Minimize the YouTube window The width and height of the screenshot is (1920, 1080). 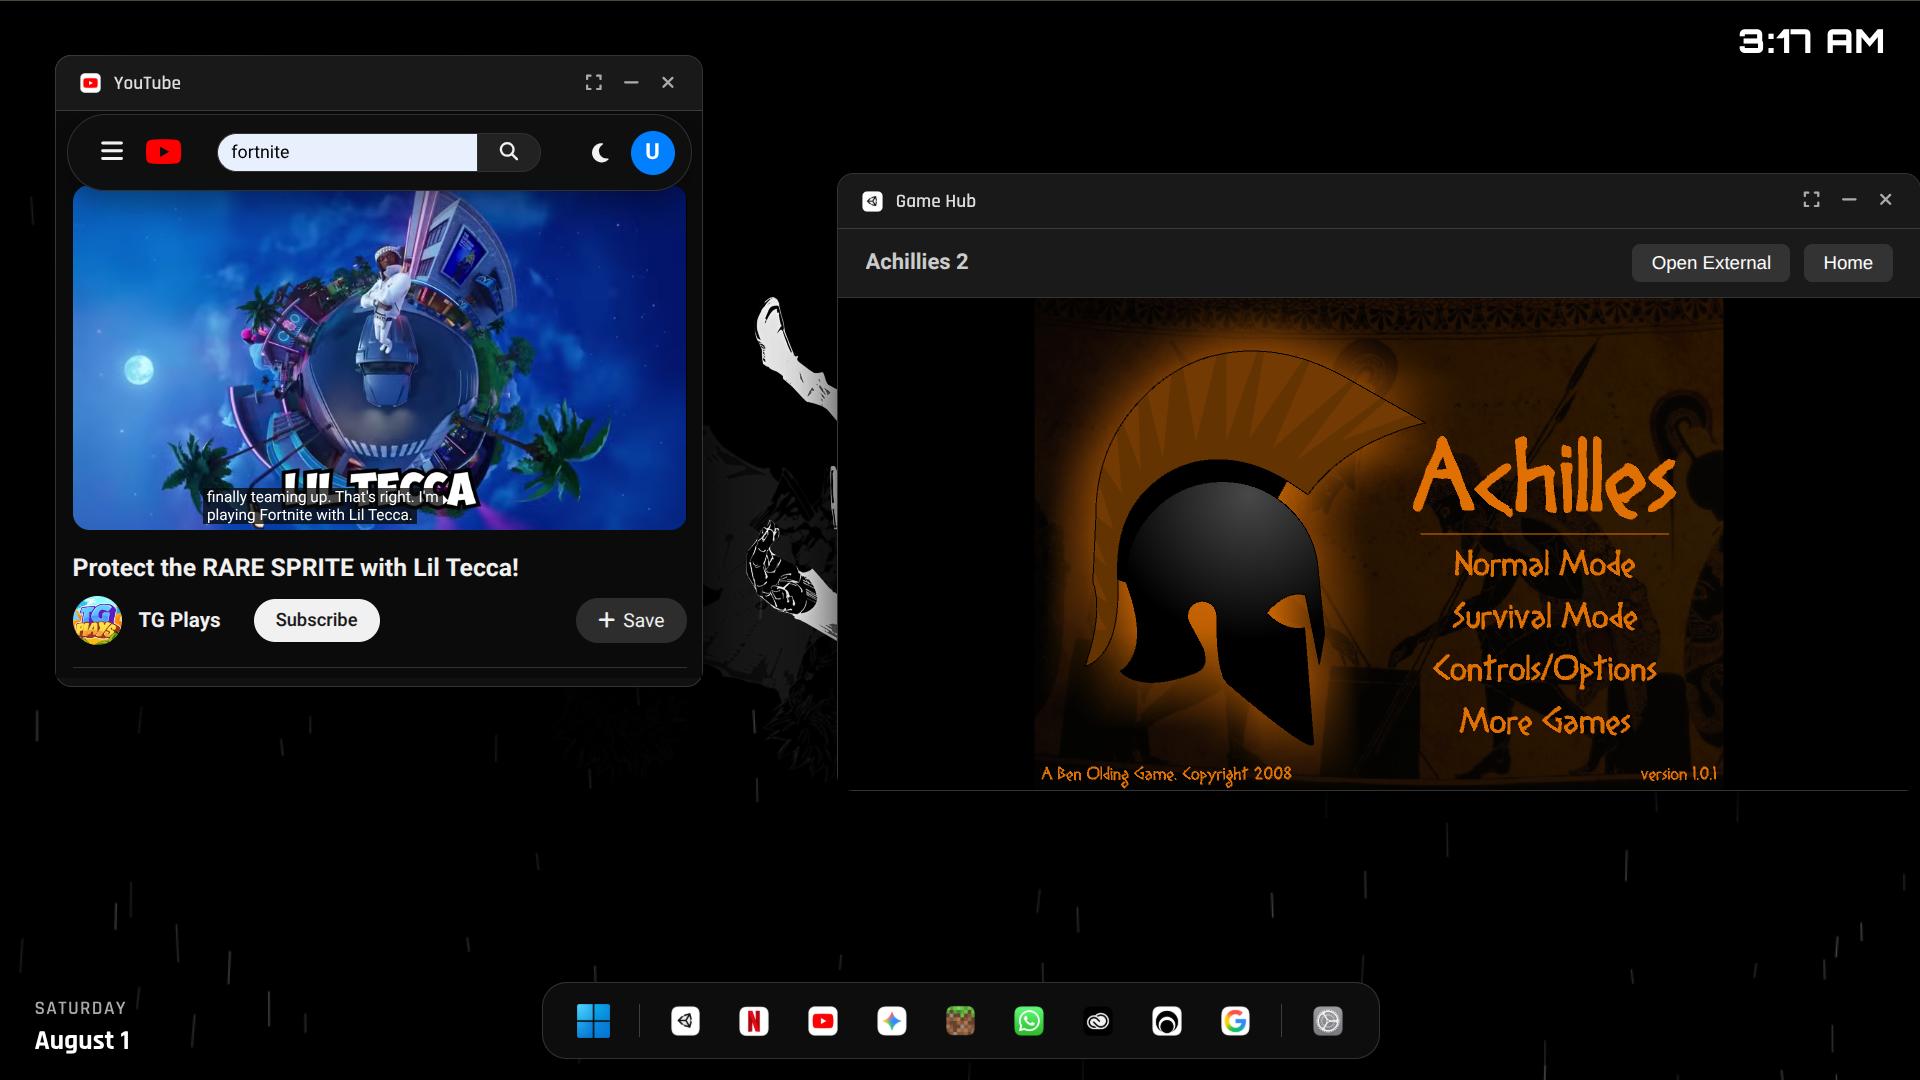click(x=631, y=82)
